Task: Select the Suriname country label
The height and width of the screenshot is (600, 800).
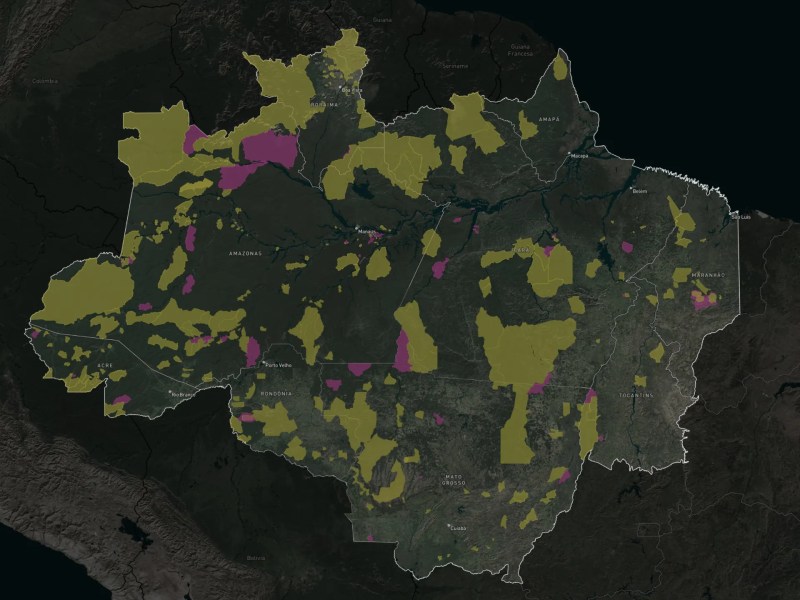Action: click(456, 65)
